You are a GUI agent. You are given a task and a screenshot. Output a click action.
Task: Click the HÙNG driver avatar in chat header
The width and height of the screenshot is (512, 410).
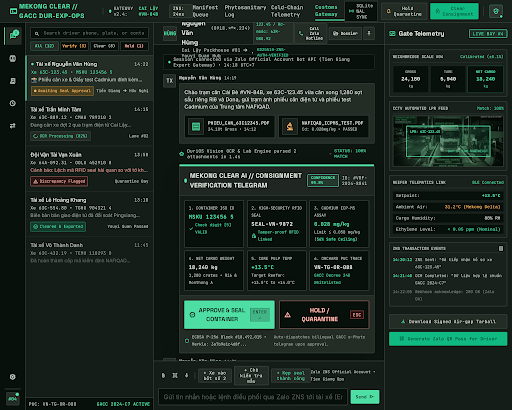pos(170,33)
